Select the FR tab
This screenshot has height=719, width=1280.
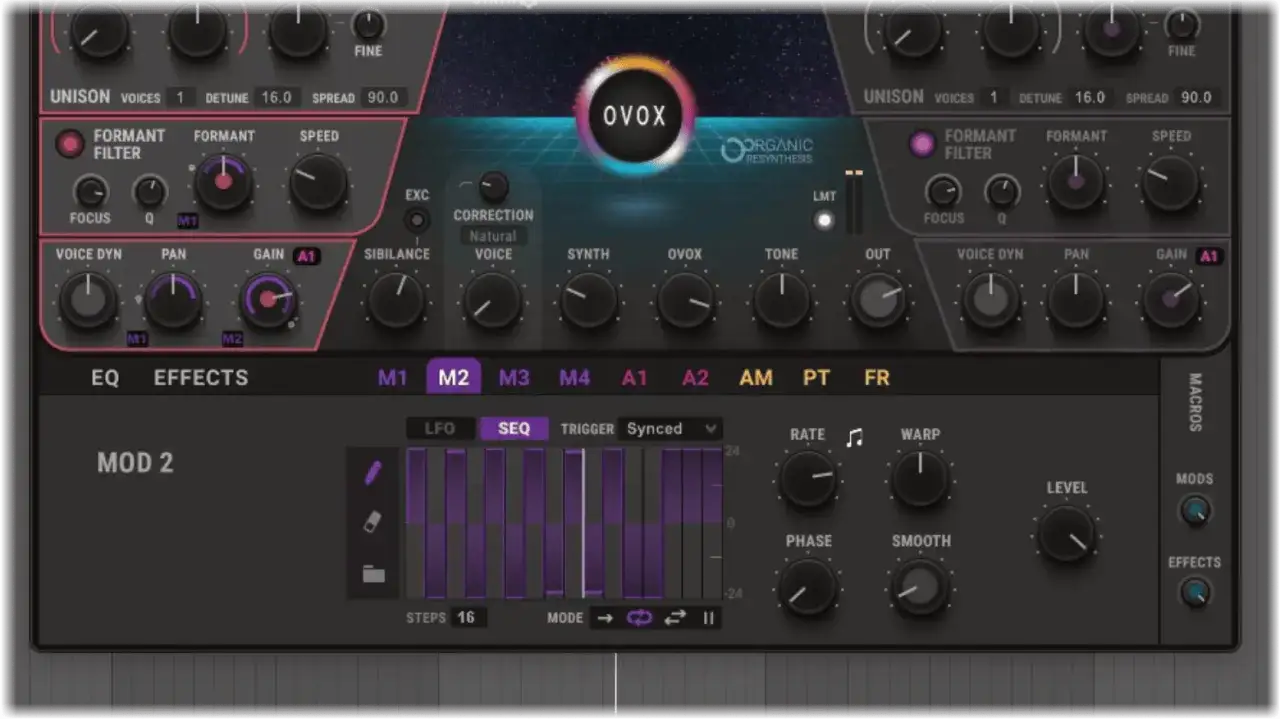click(877, 378)
